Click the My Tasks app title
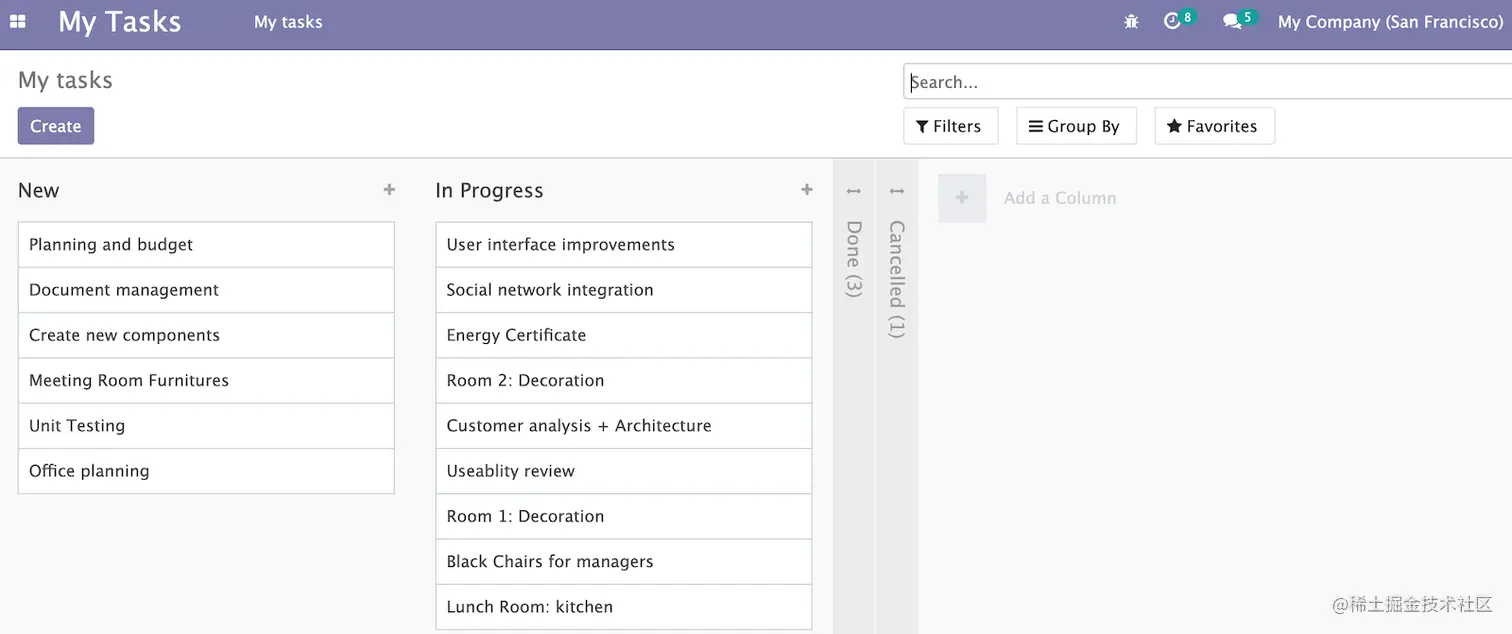Viewport: 1512px width, 634px height. (x=120, y=22)
